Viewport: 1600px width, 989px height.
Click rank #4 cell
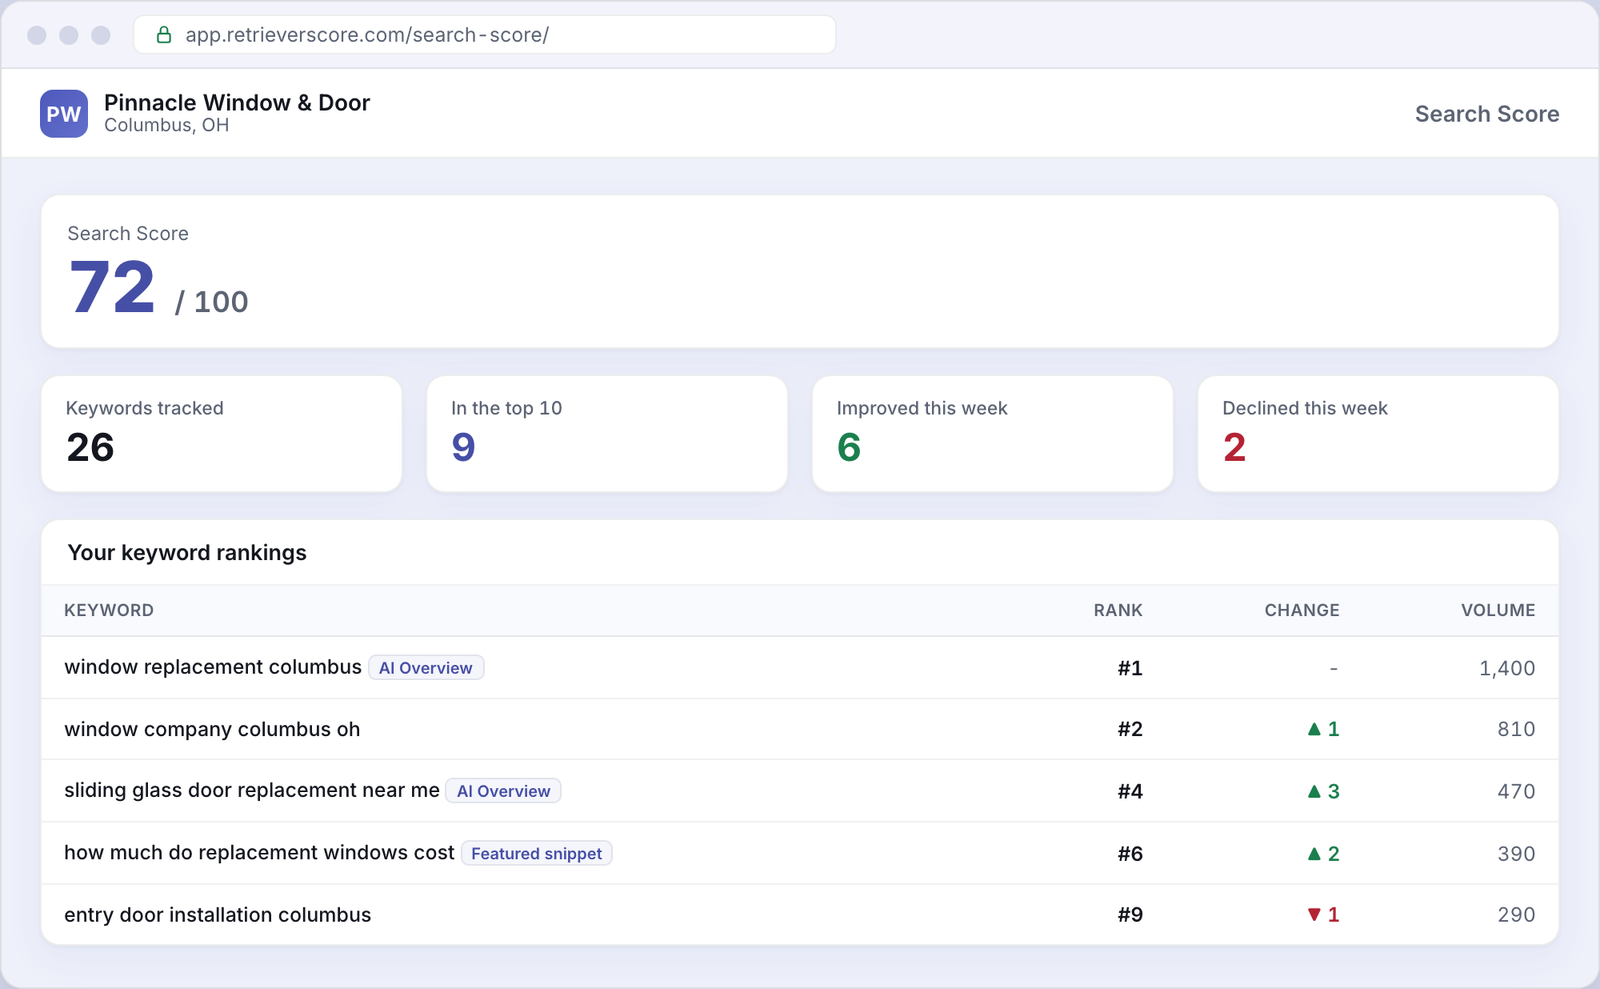pyautogui.click(x=1130, y=792)
